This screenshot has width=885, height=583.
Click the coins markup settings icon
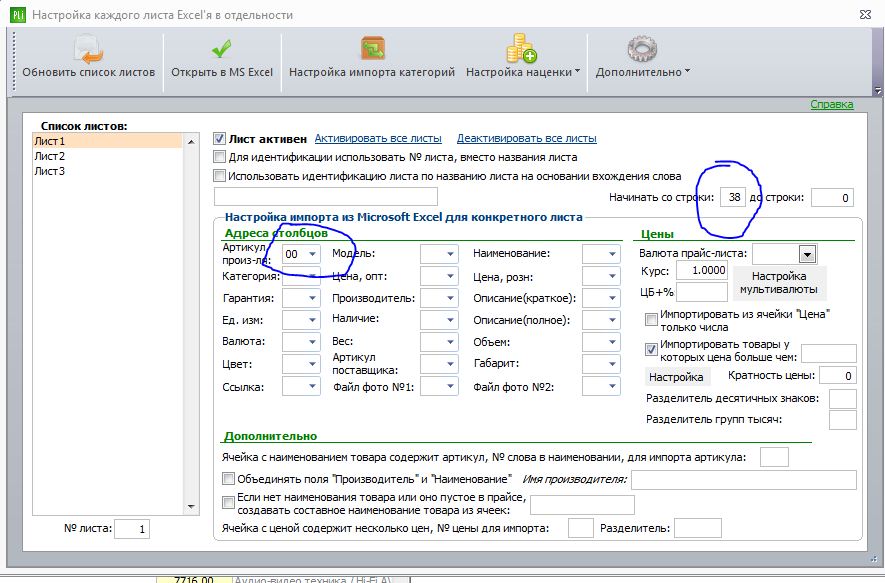point(520,48)
